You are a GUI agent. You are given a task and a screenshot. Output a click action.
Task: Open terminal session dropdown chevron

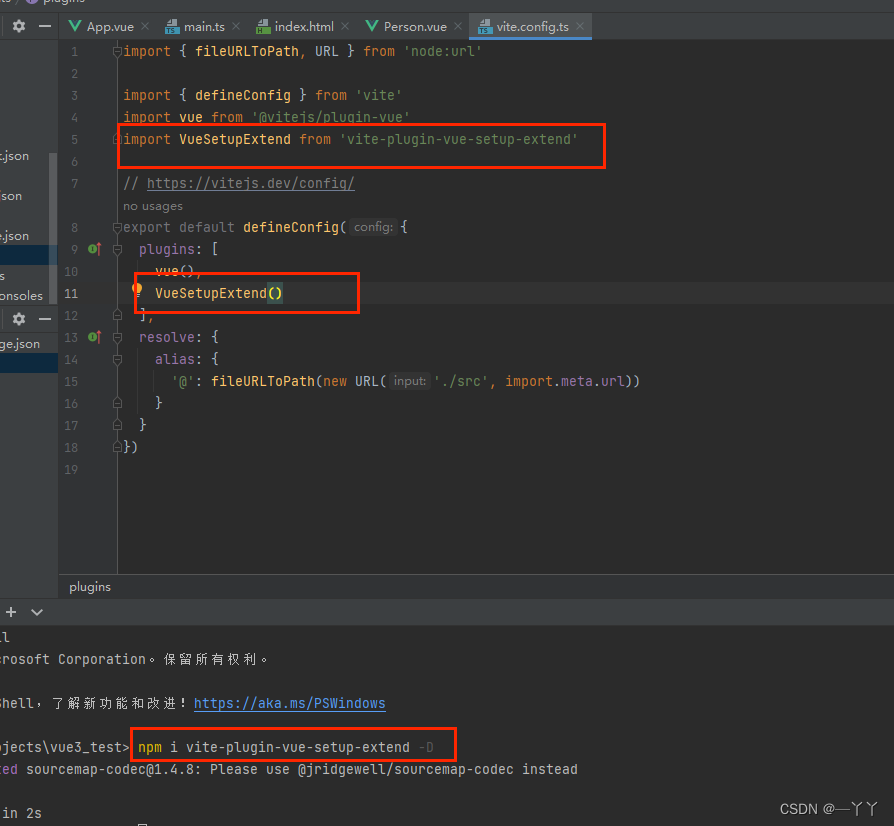point(37,612)
